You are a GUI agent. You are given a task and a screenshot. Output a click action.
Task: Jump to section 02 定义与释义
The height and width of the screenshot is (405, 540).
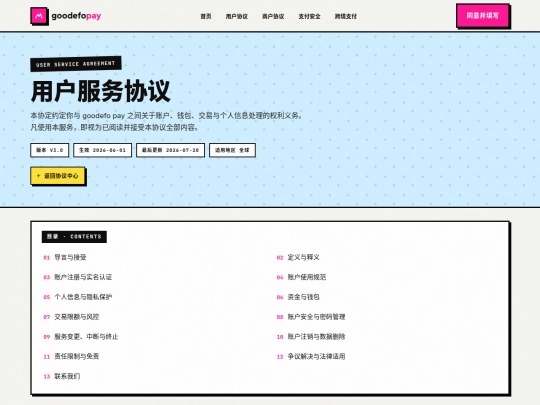(298, 257)
